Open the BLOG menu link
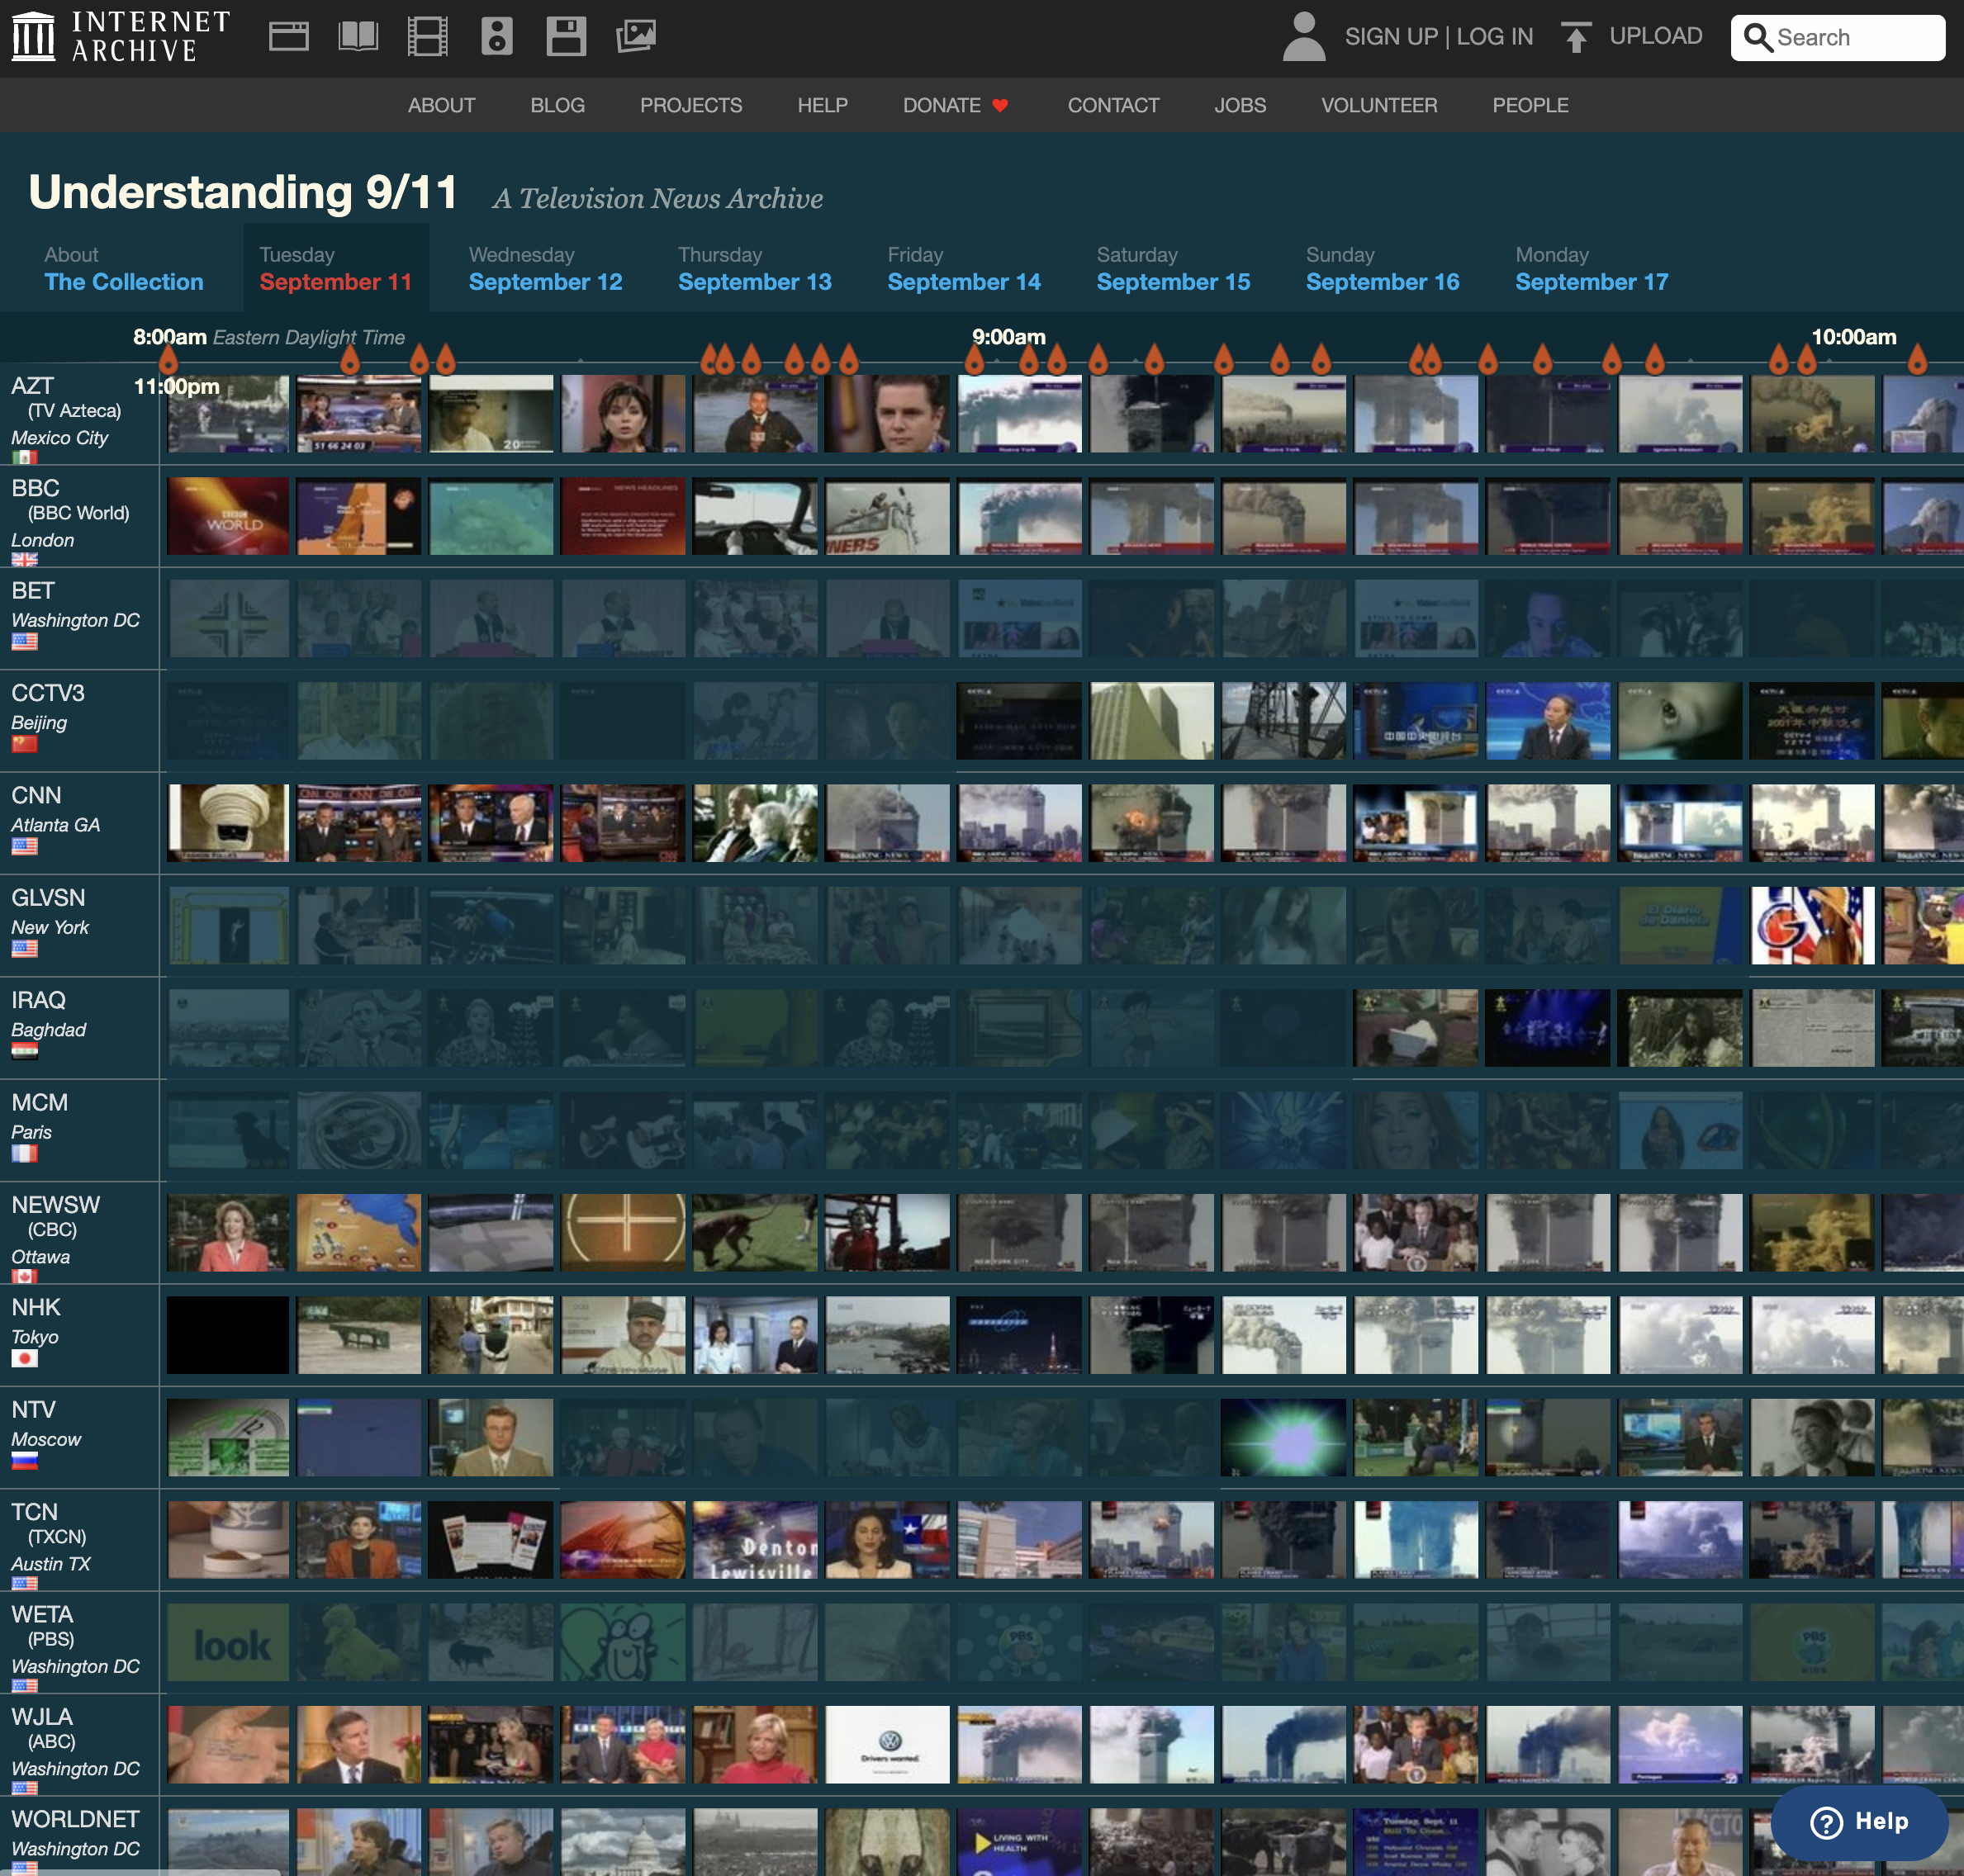 click(557, 105)
